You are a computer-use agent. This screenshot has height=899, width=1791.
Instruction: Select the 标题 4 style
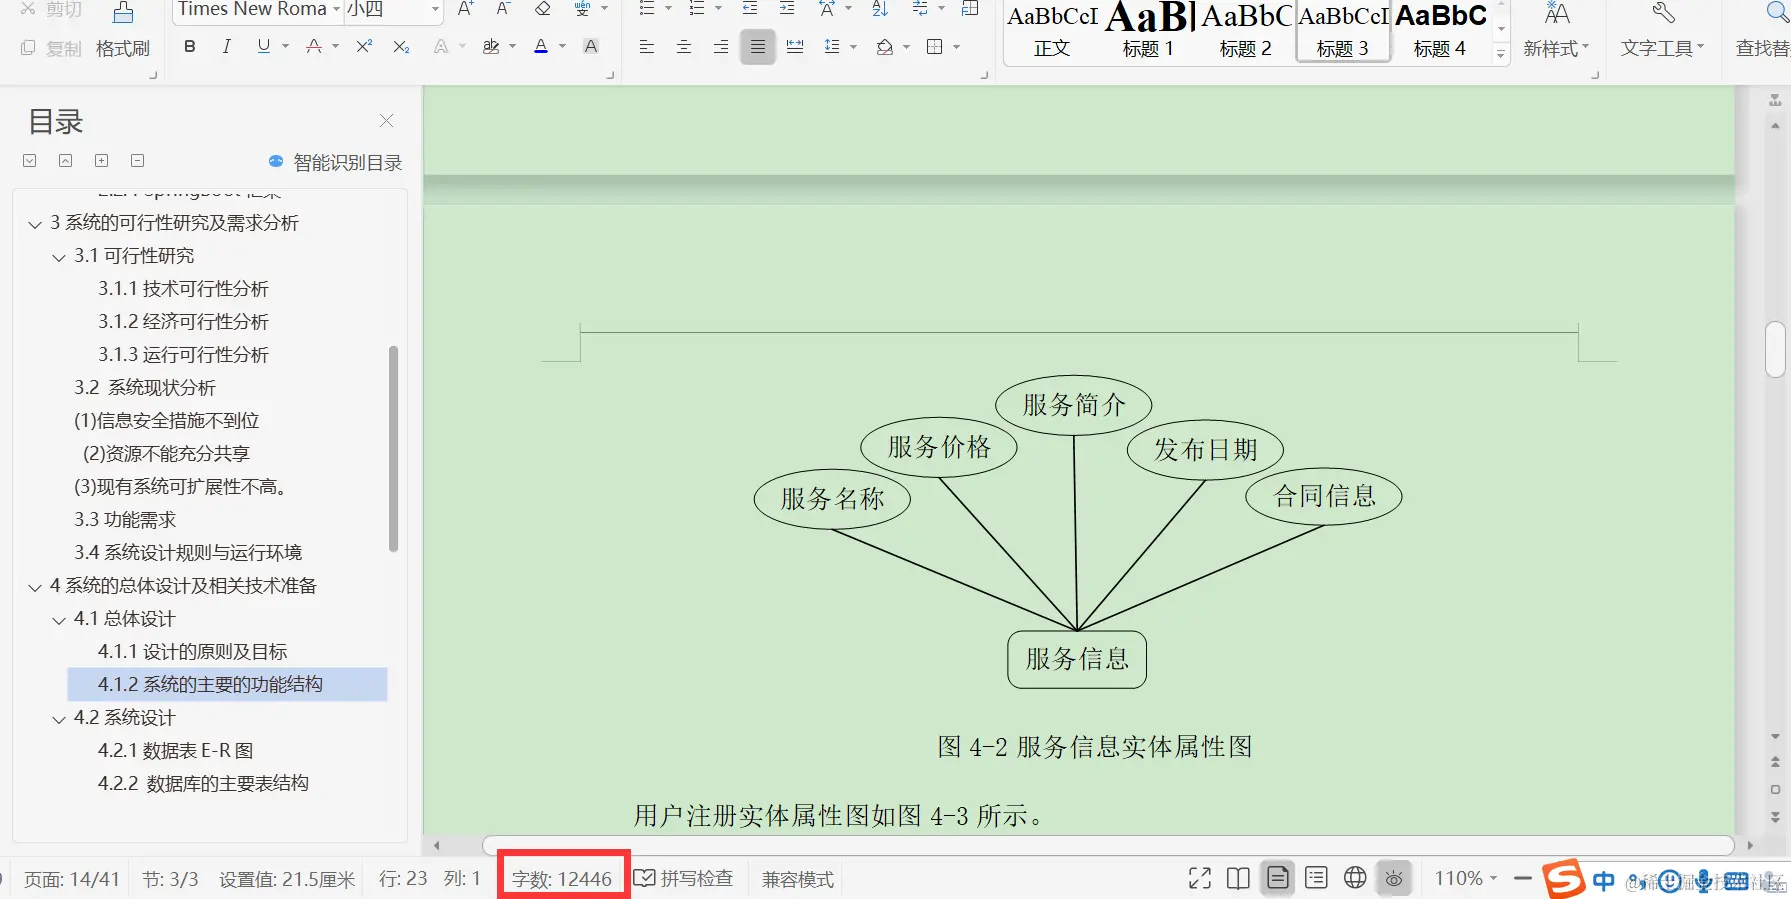point(1440,32)
